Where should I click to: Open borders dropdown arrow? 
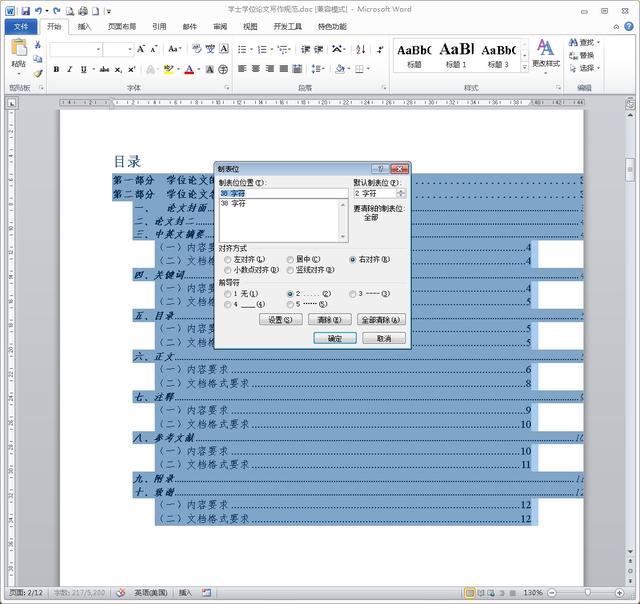coord(368,69)
